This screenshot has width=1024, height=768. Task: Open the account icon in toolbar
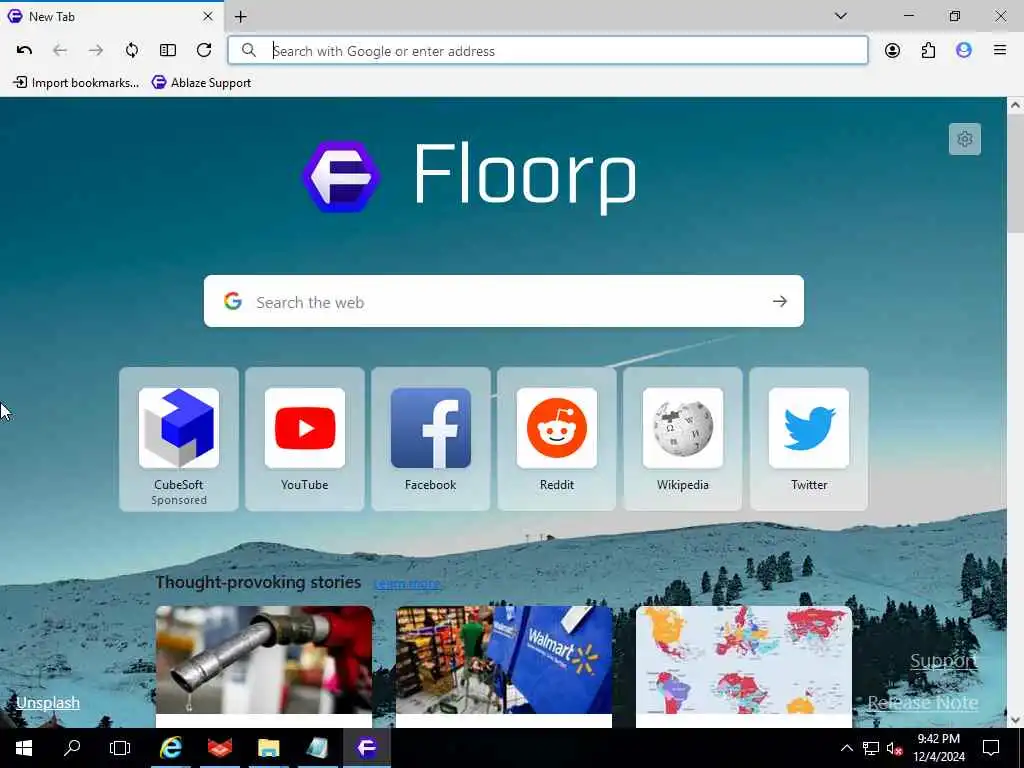tap(892, 50)
